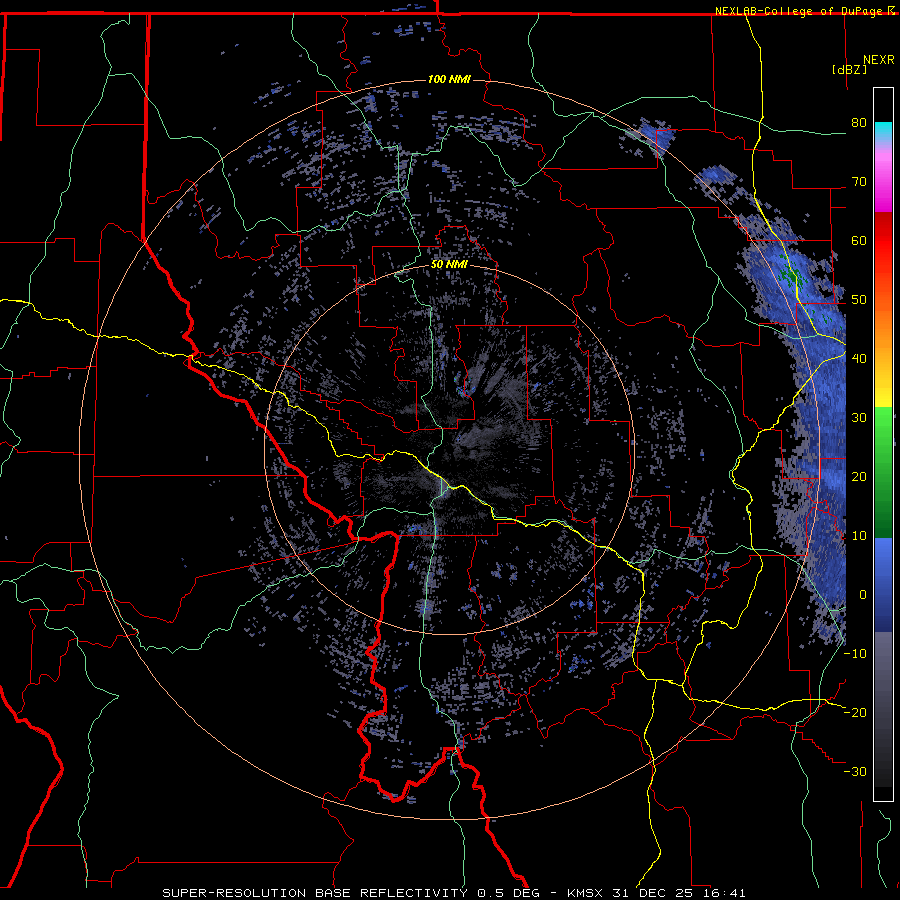Click the 60 value on the dBZ scale

pos(859,240)
